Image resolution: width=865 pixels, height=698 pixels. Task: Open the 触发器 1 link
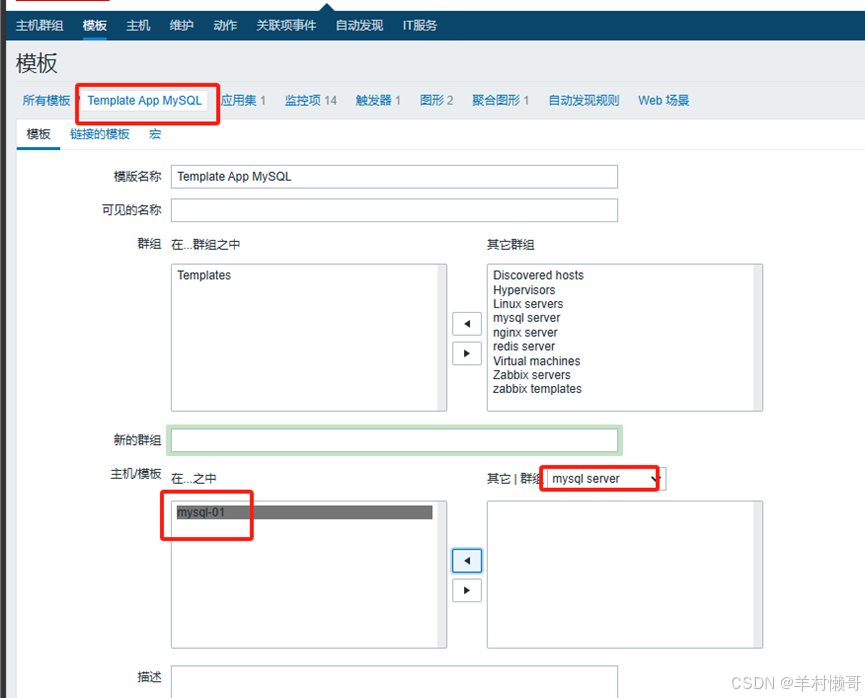378,100
